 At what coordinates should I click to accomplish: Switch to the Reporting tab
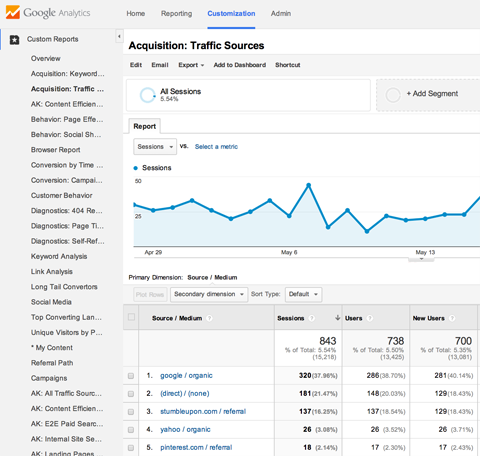(176, 14)
